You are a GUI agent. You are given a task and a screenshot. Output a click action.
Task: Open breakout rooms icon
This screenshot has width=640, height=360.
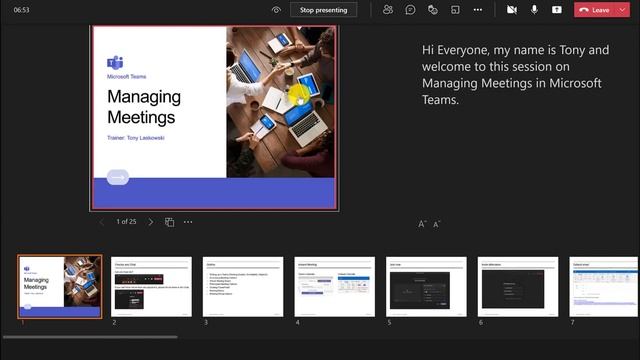click(455, 10)
